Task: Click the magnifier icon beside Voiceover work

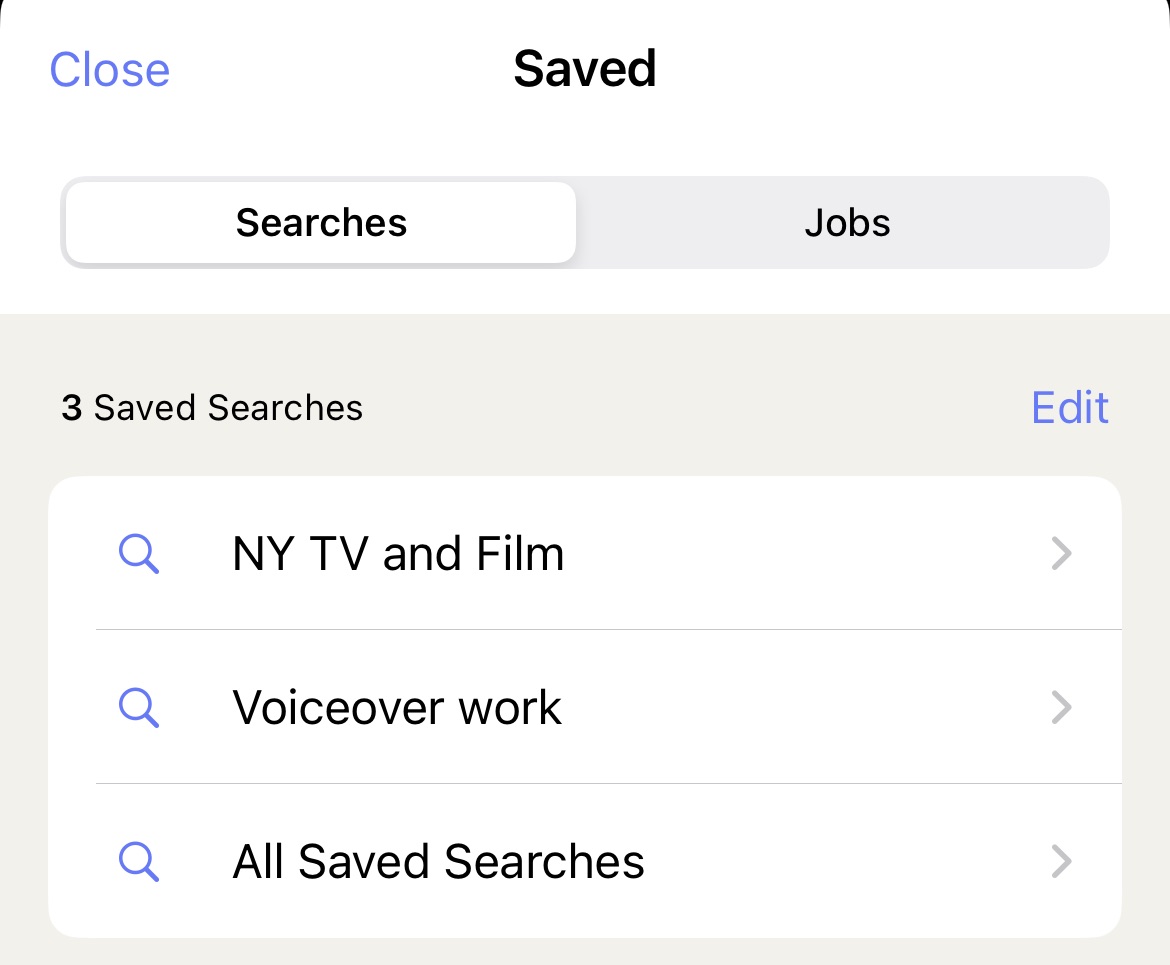Action: [139, 708]
